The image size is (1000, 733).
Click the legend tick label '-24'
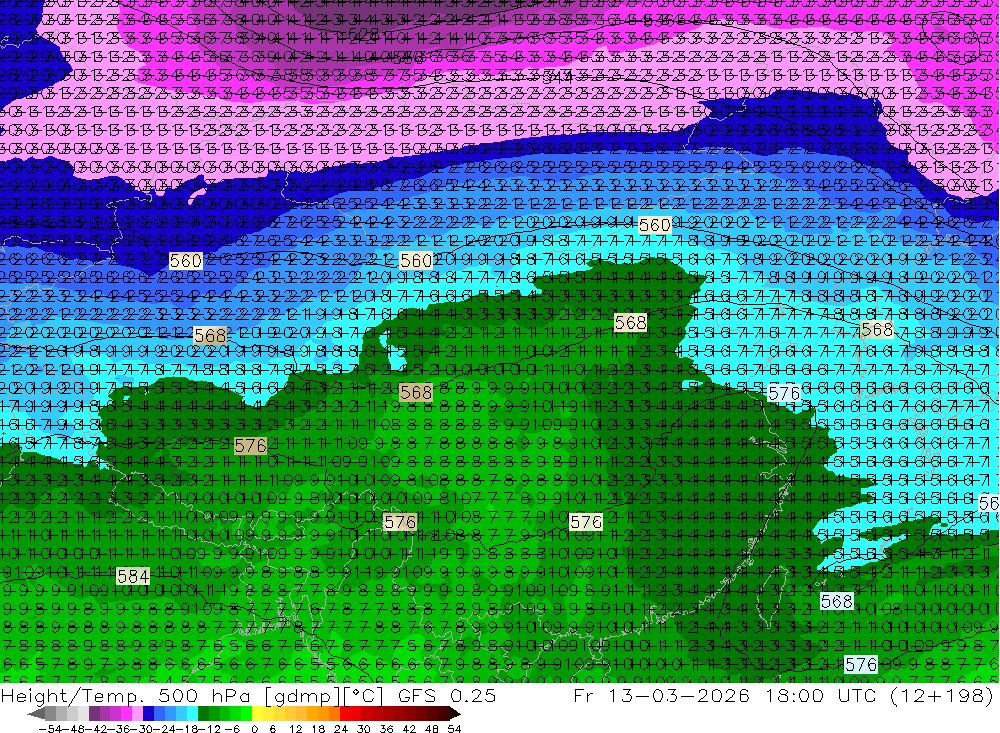coord(166,729)
